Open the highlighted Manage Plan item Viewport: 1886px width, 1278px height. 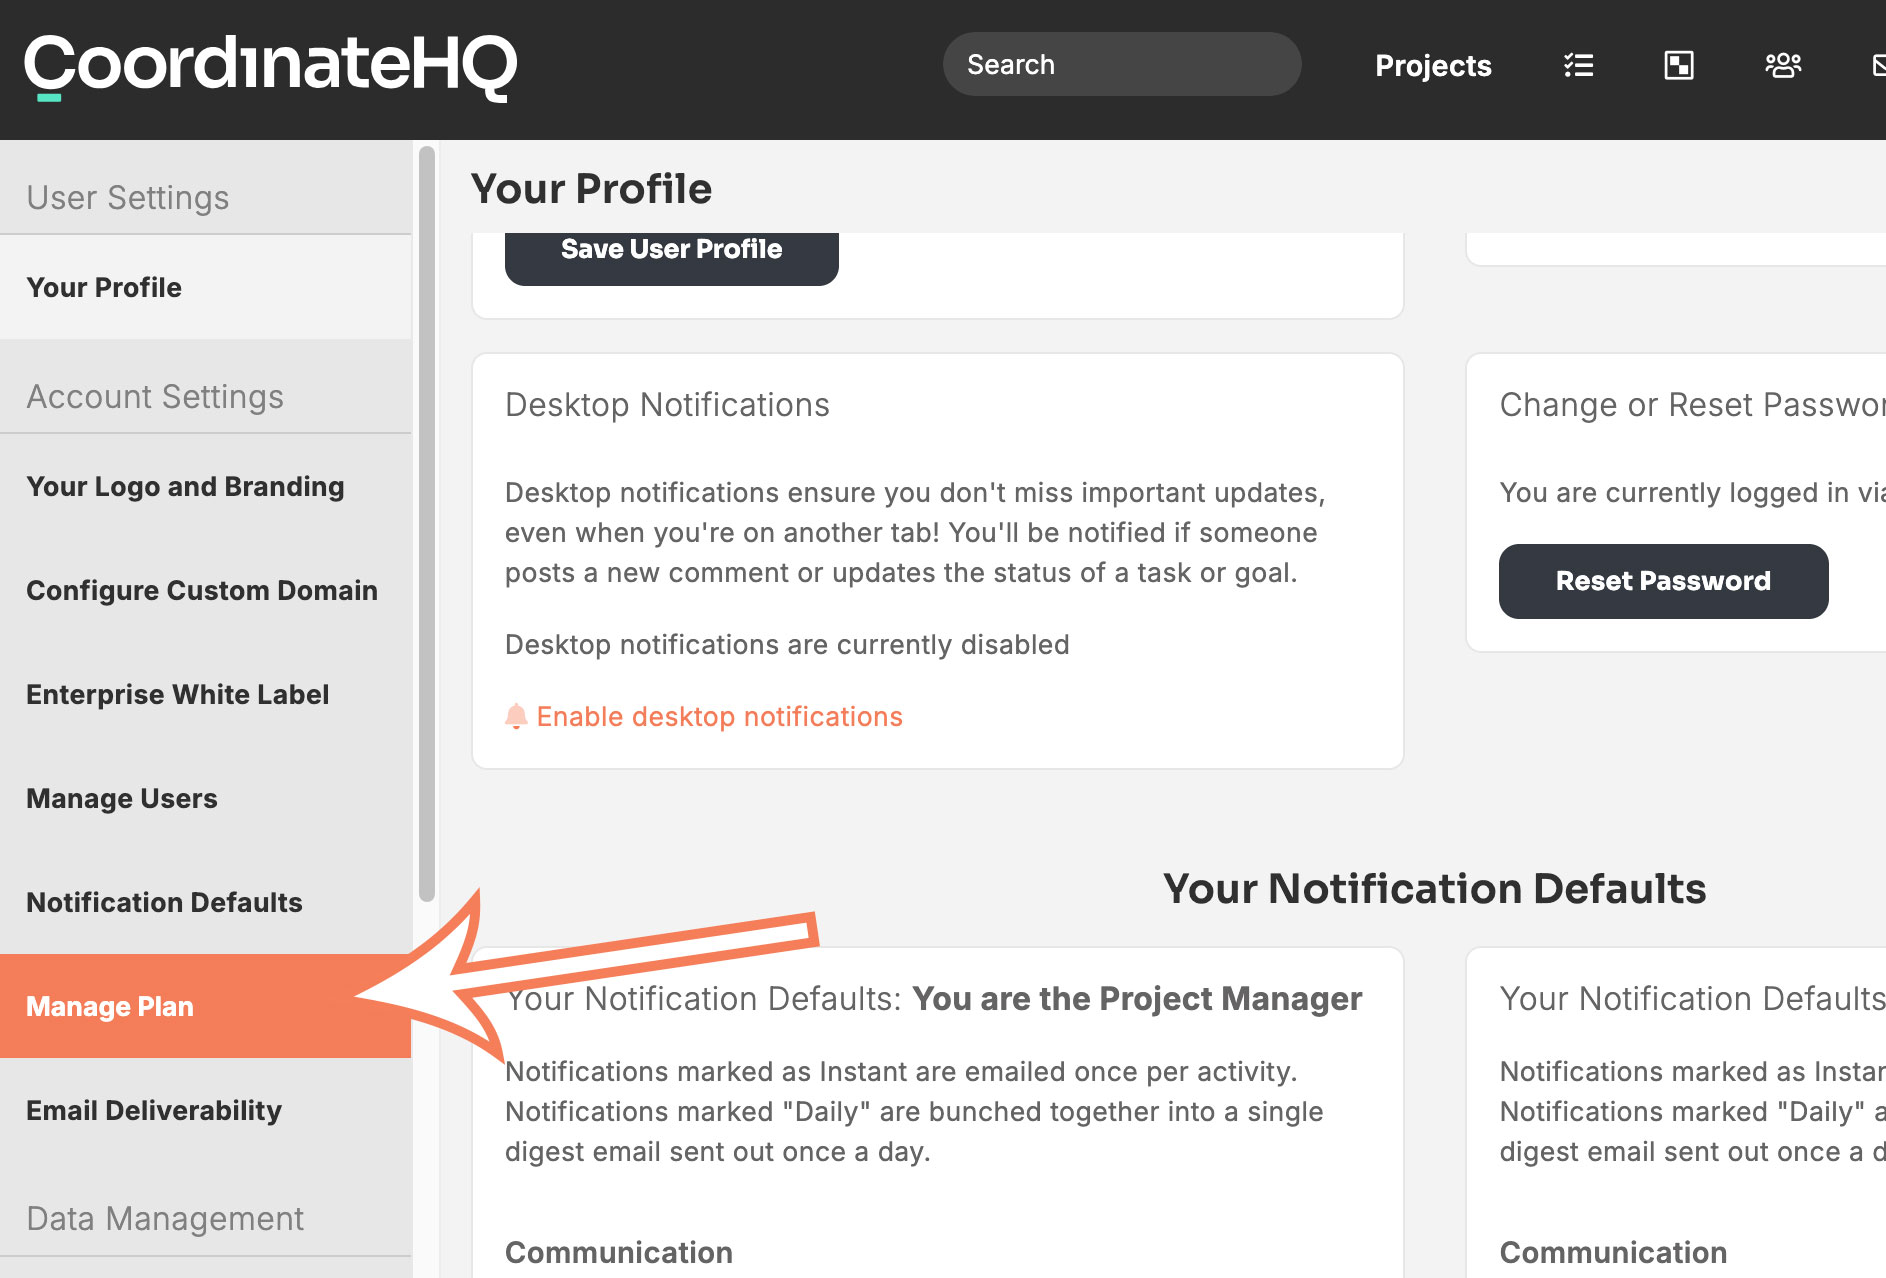pos(205,1007)
